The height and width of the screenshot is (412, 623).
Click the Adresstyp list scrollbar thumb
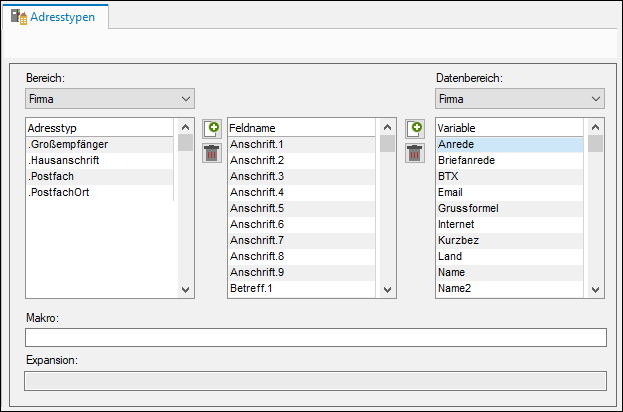click(185, 143)
